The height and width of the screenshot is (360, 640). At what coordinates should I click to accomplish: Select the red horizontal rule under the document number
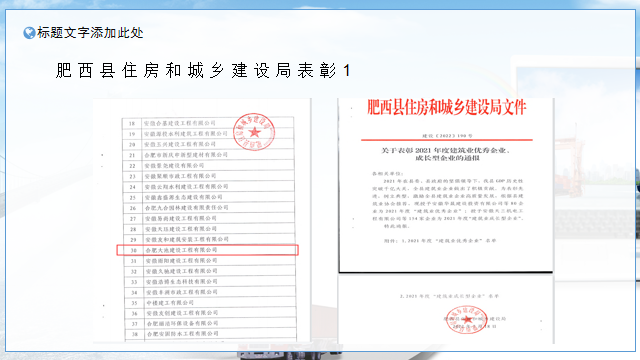(447, 140)
